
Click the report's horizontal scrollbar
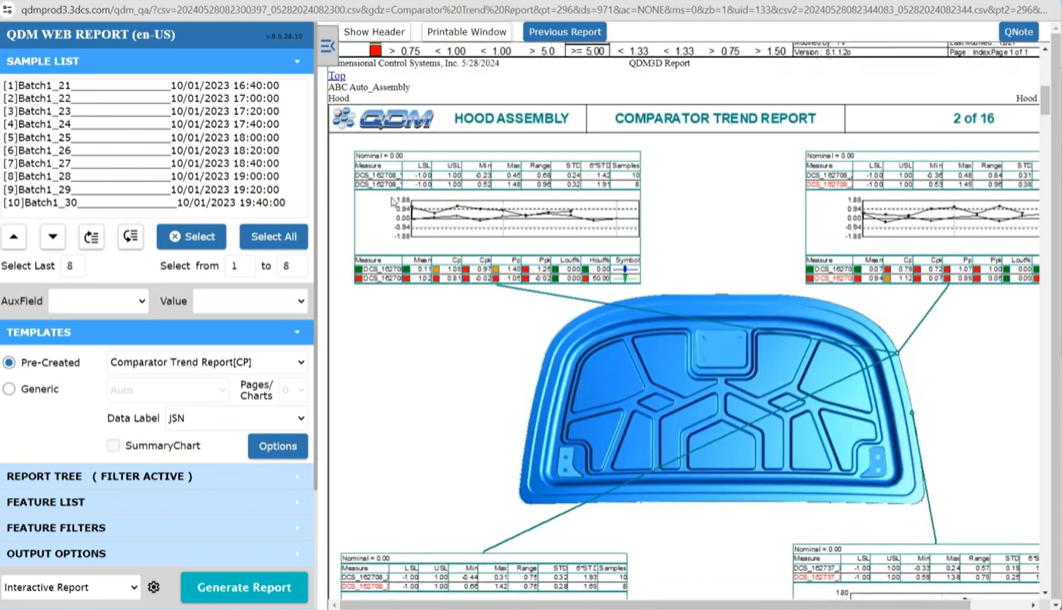(x=654, y=605)
